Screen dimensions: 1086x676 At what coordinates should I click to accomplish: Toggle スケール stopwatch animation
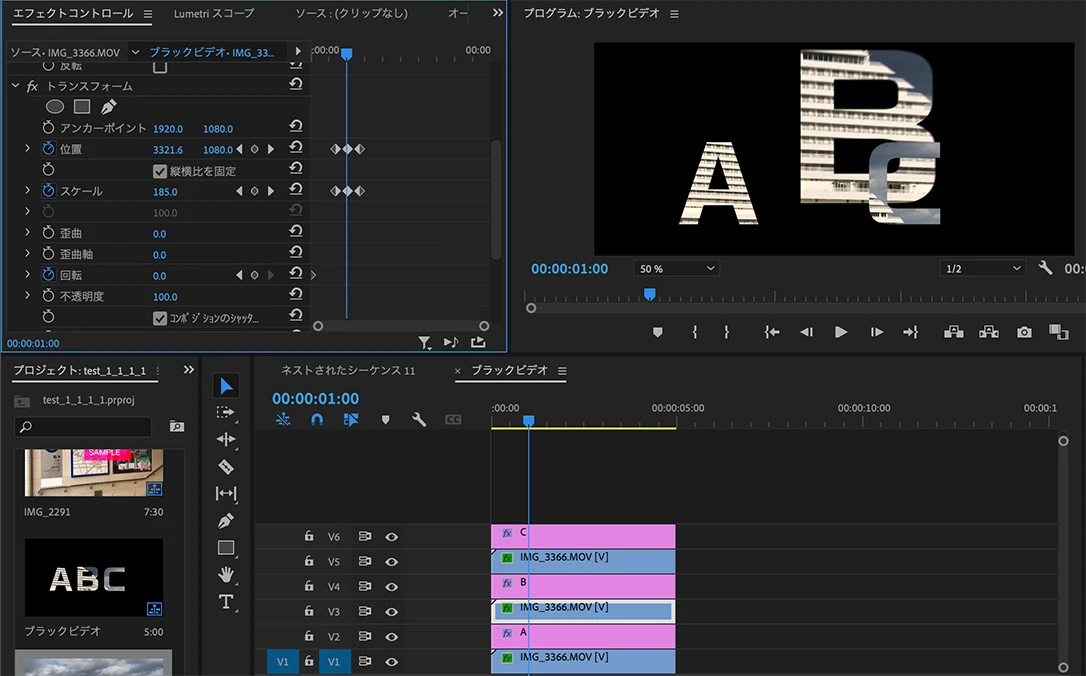[x=48, y=190]
